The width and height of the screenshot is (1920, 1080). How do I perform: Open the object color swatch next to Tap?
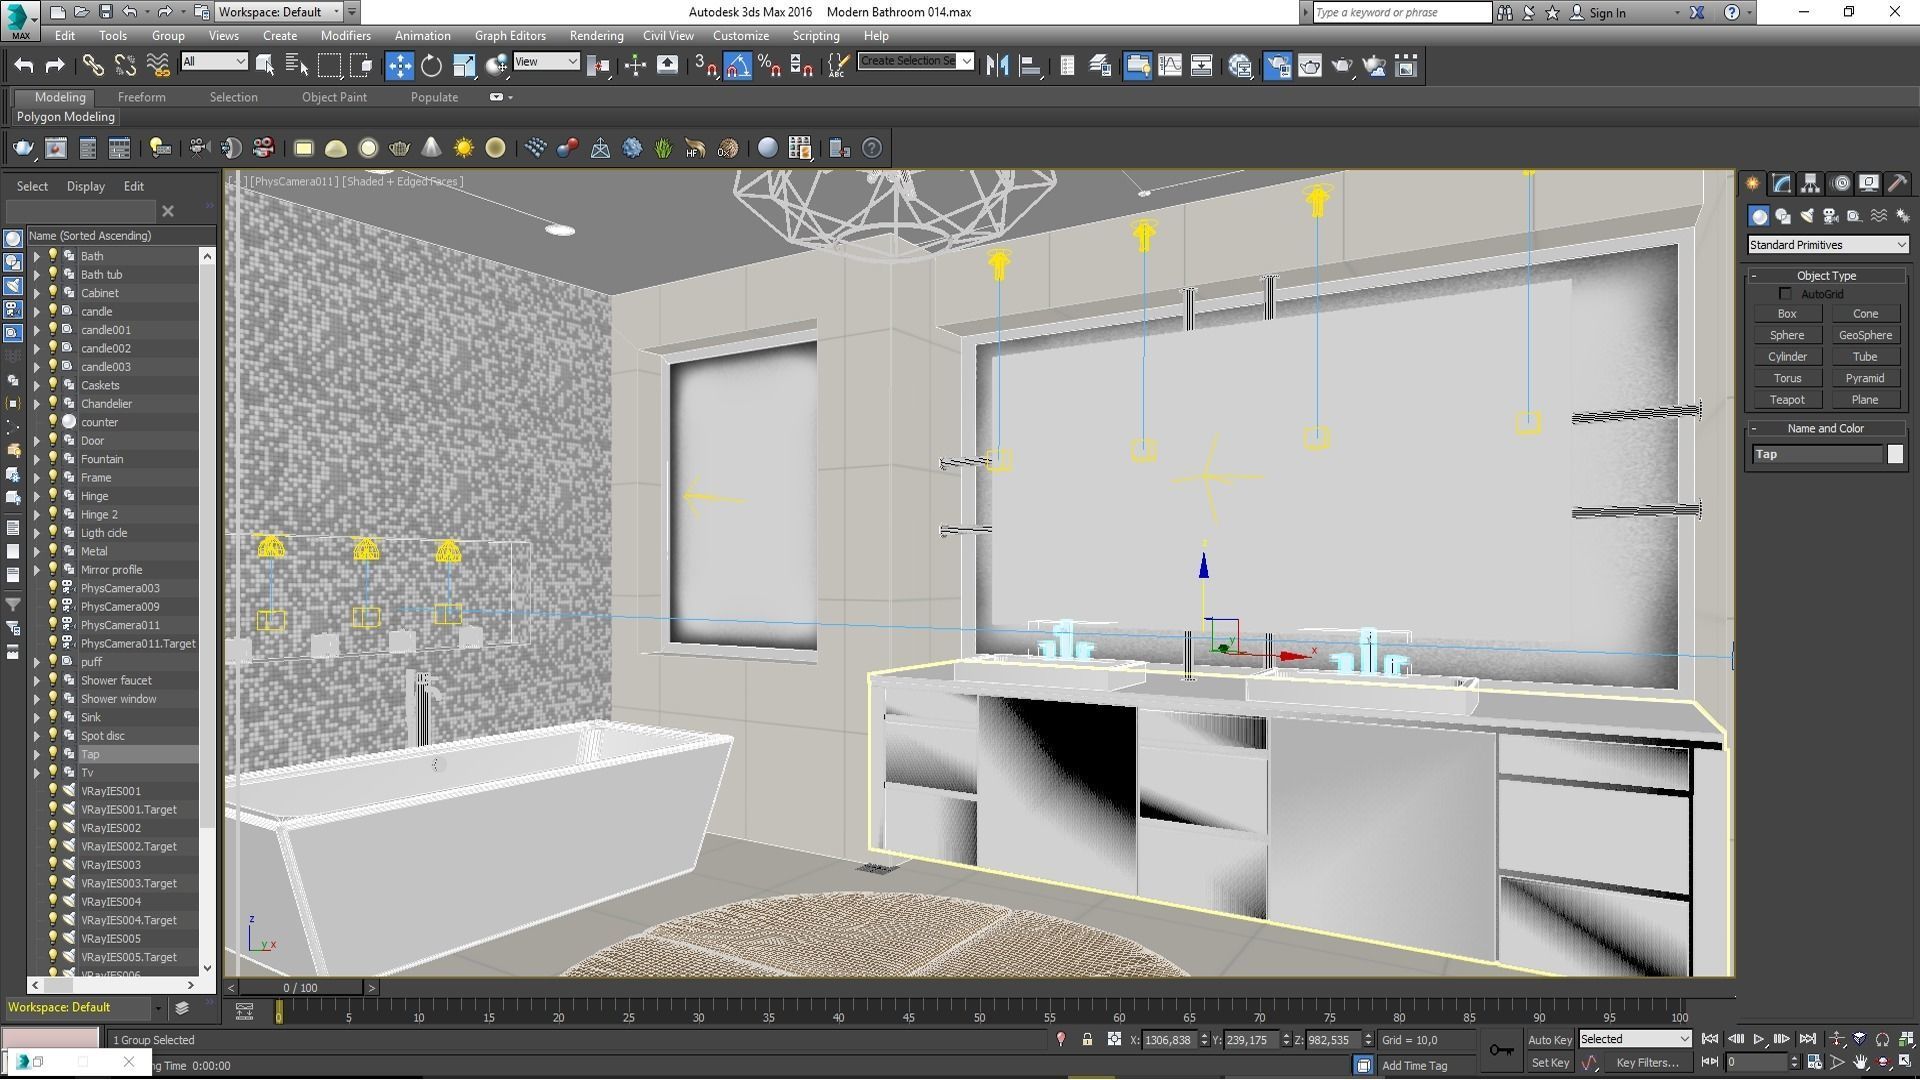tap(1895, 454)
